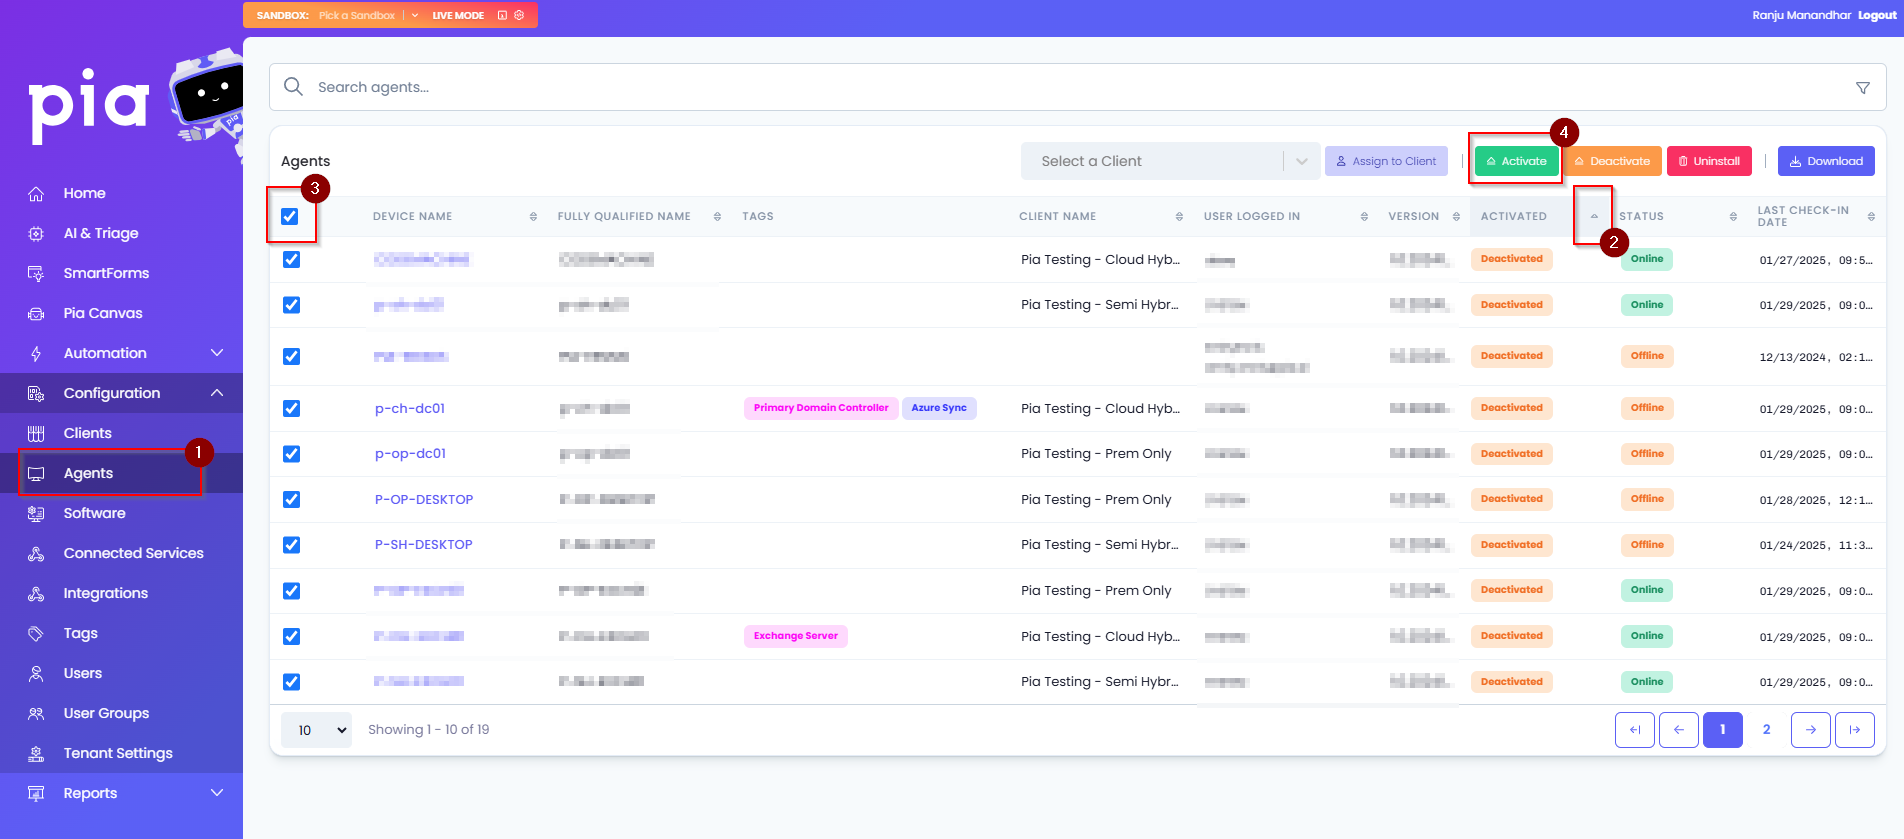The width and height of the screenshot is (1904, 839).
Task: Click the search magnifier icon
Action: [x=293, y=87]
